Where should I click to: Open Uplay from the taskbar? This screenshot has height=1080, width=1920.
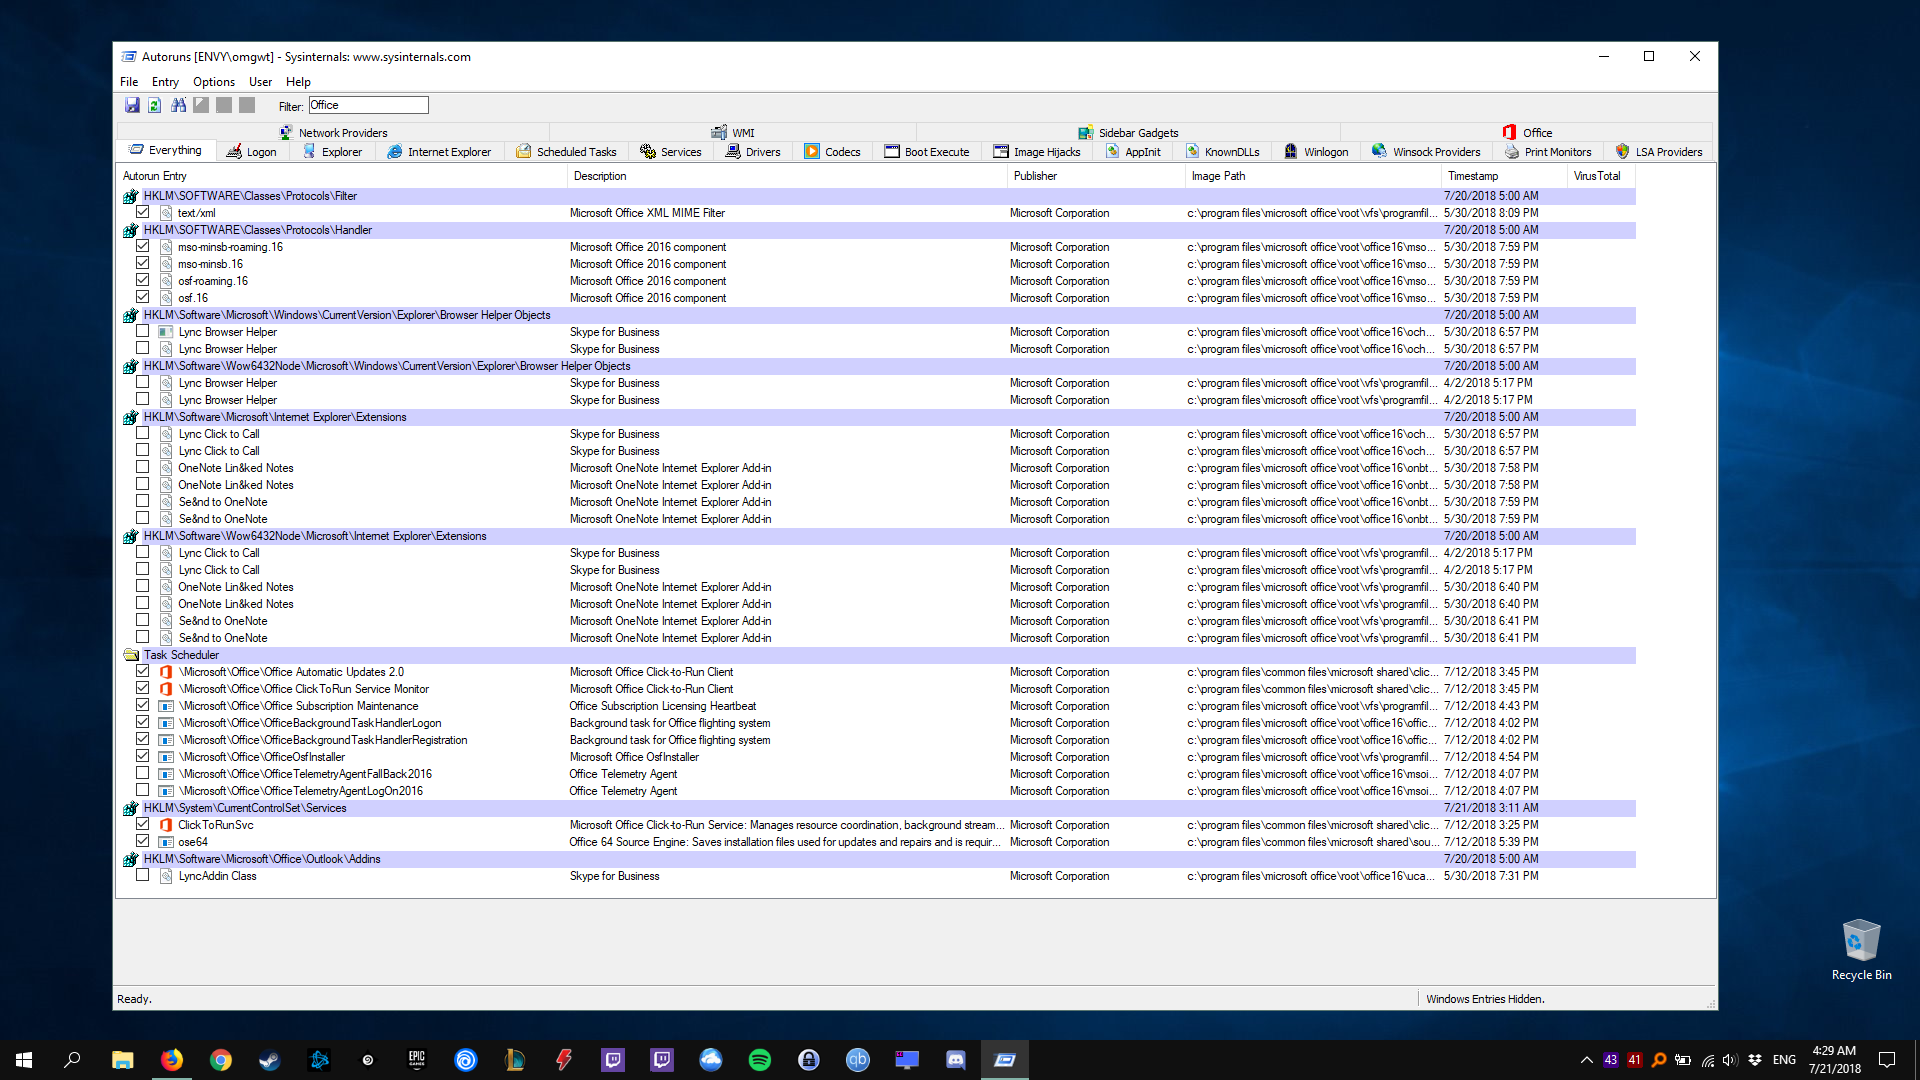click(x=466, y=1060)
